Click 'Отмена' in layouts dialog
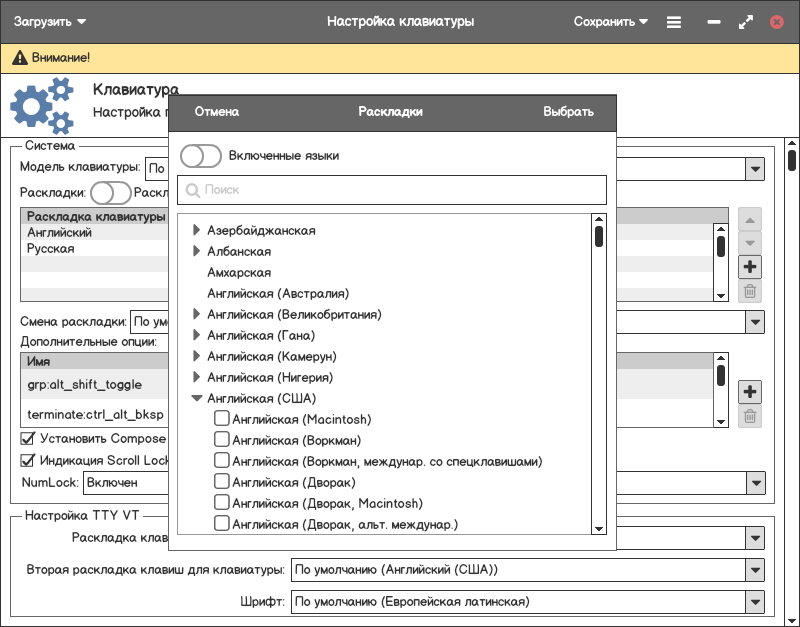Image resolution: width=800 pixels, height=627 pixels. [216, 112]
